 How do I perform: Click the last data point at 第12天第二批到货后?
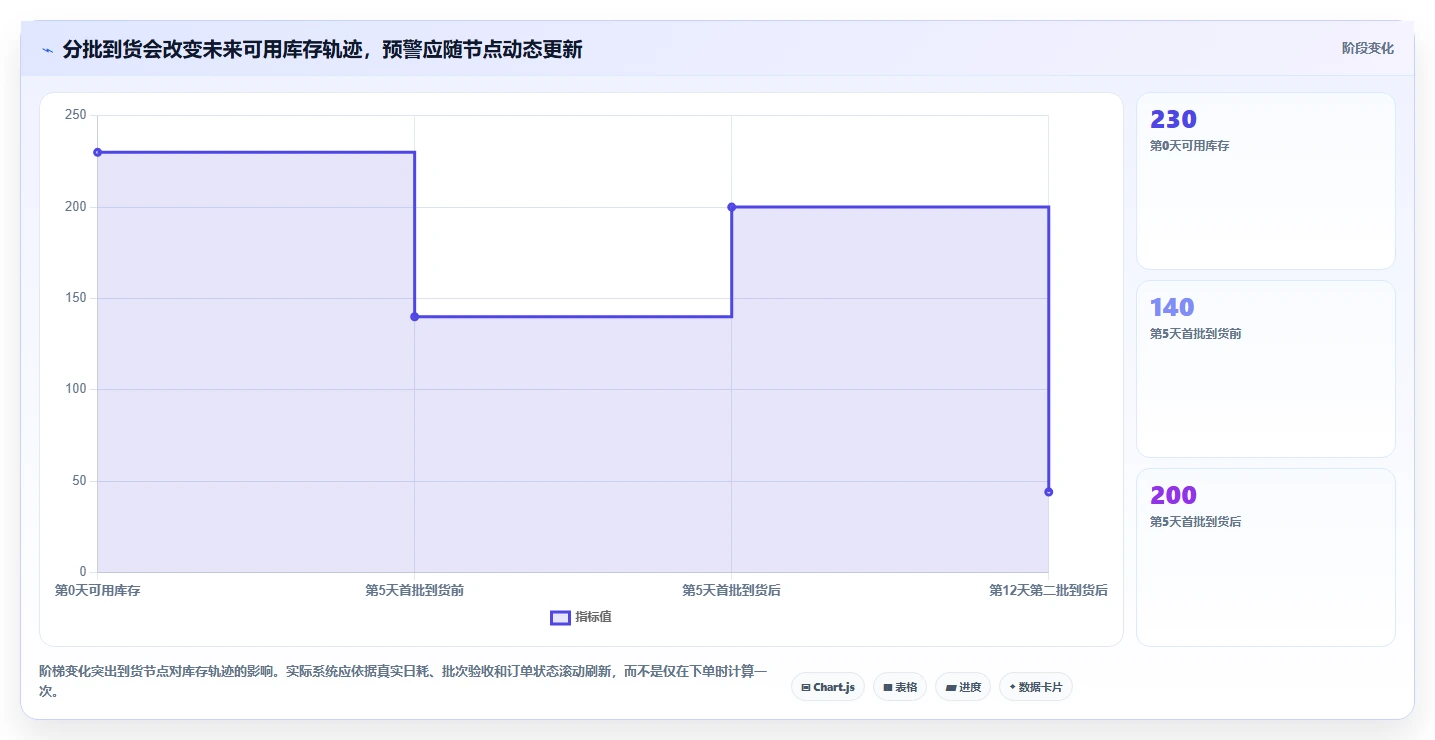point(1048,492)
